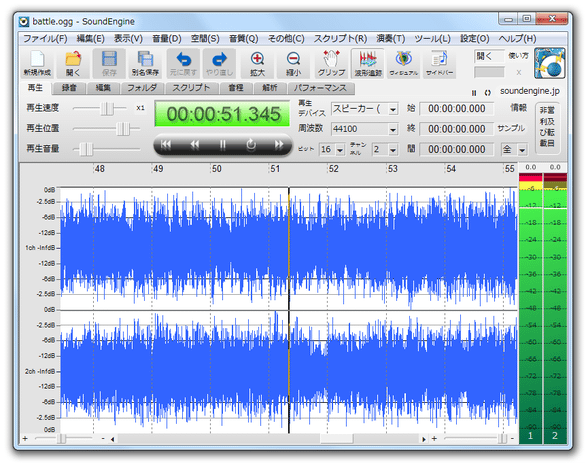Click the 始 start time field
This screenshot has width=588, height=466.
click(456, 109)
